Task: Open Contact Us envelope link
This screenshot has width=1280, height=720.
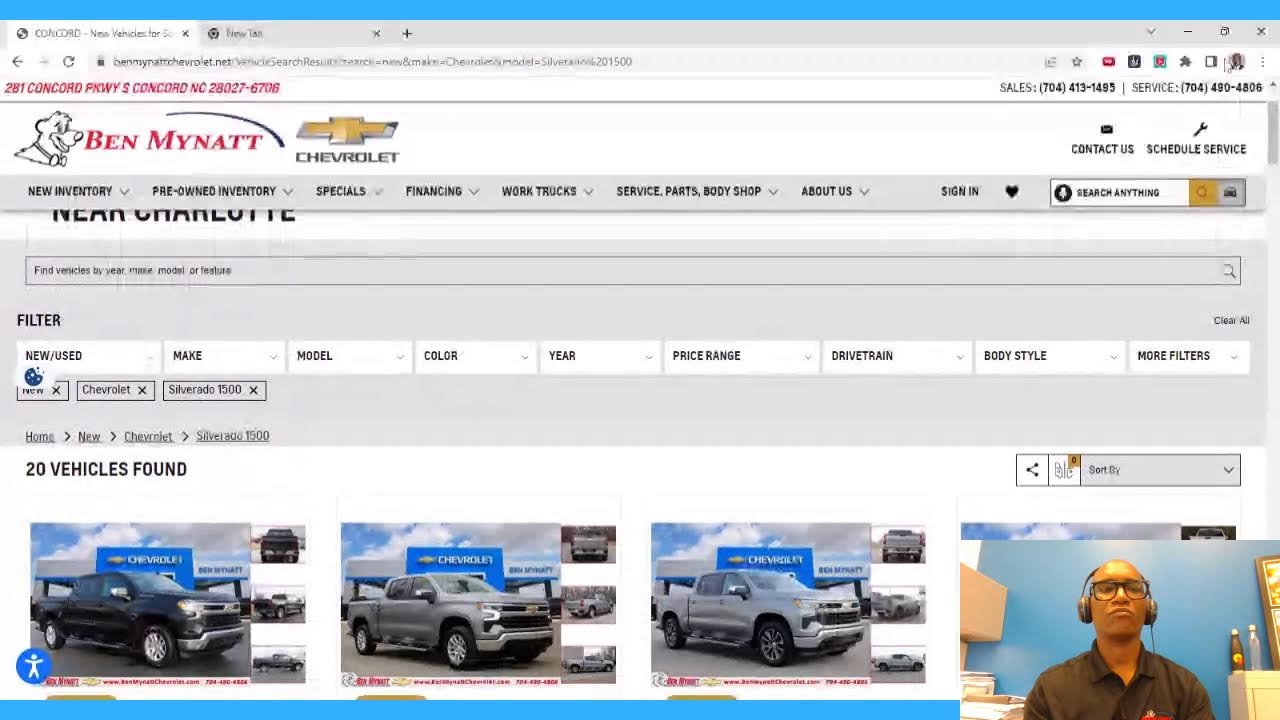Action: pos(1102,139)
